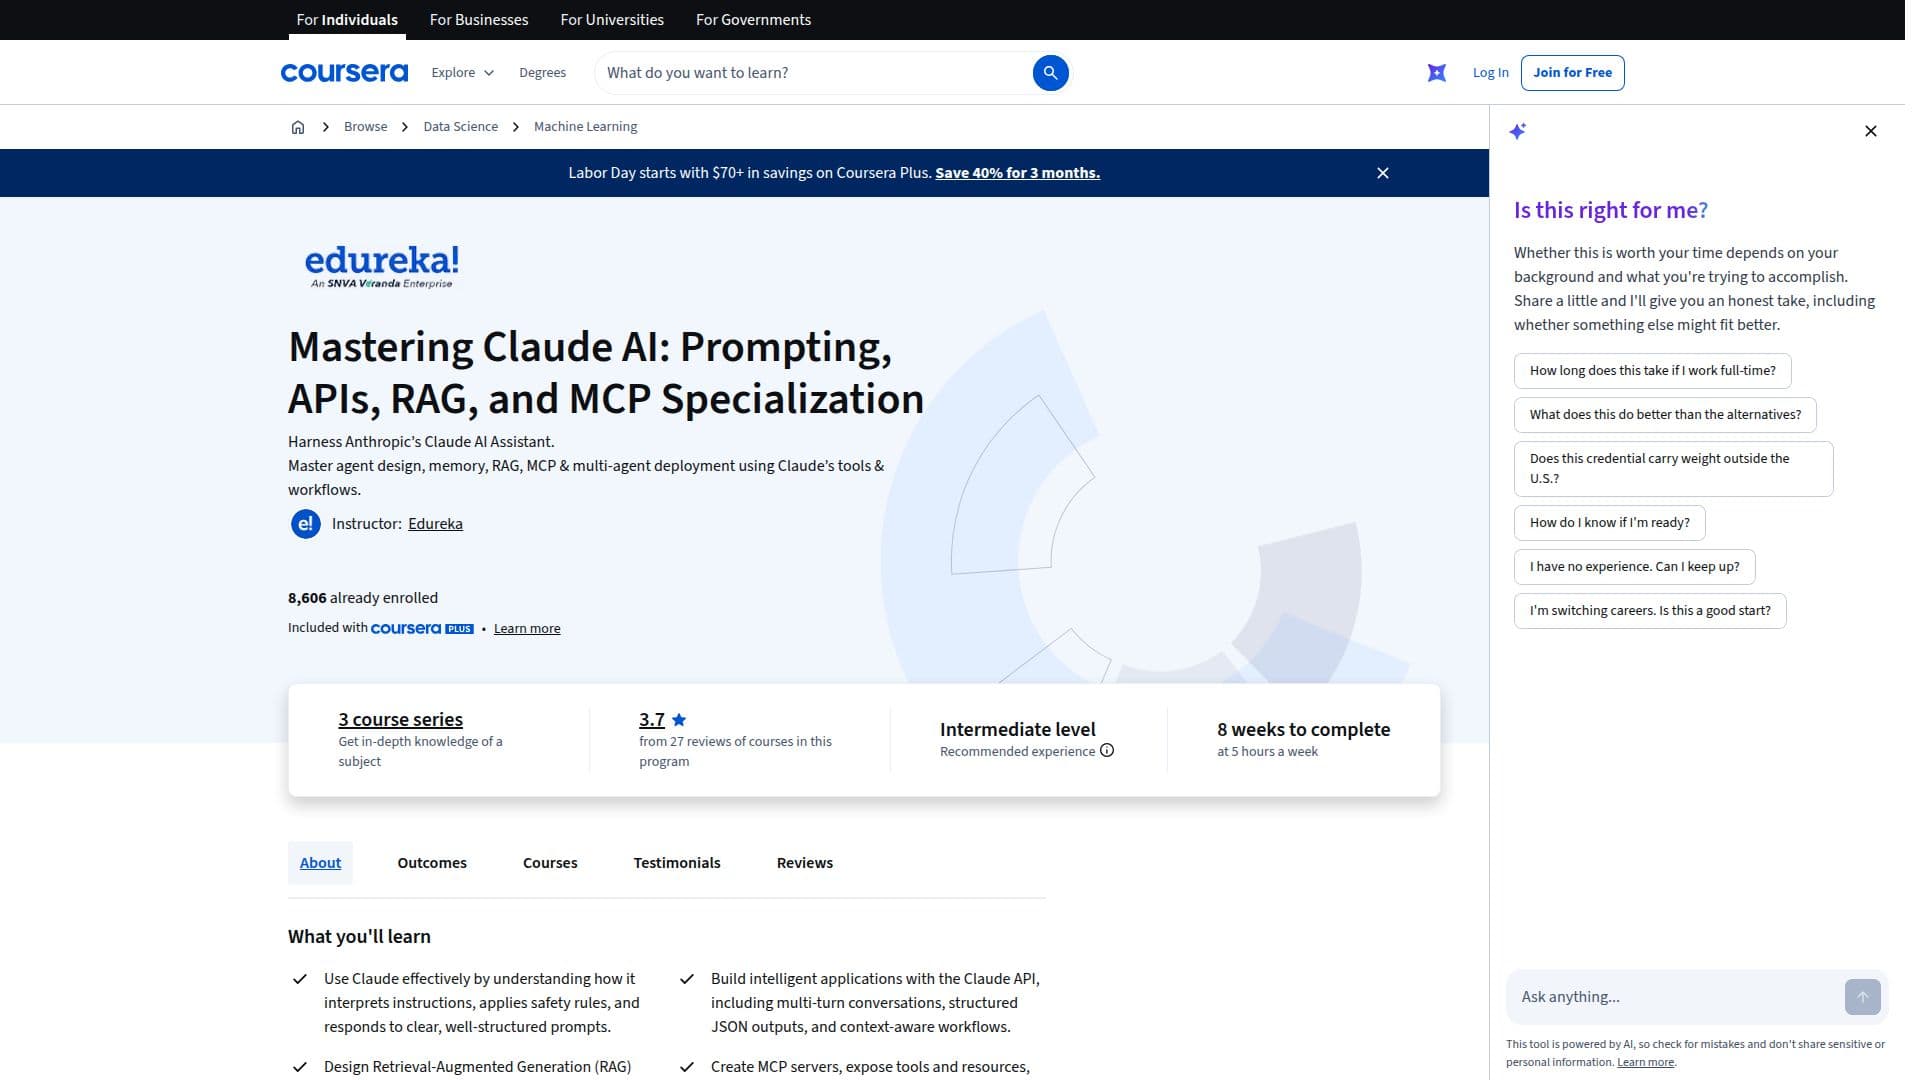Viewport: 1920px width, 1080px height.
Task: Click the send arrow in Ask anything box
Action: pos(1862,997)
